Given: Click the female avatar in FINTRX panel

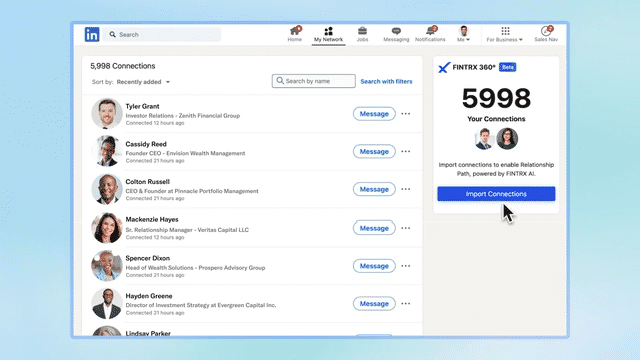Looking at the screenshot, I should click(x=507, y=139).
